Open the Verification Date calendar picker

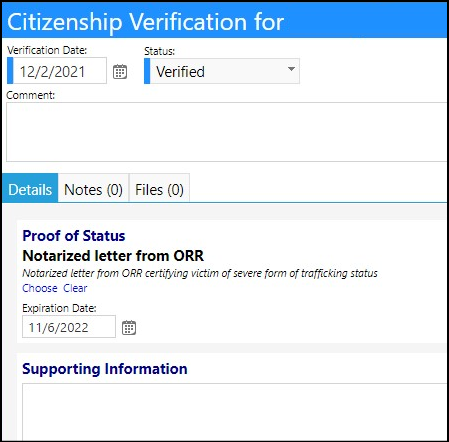coord(120,72)
